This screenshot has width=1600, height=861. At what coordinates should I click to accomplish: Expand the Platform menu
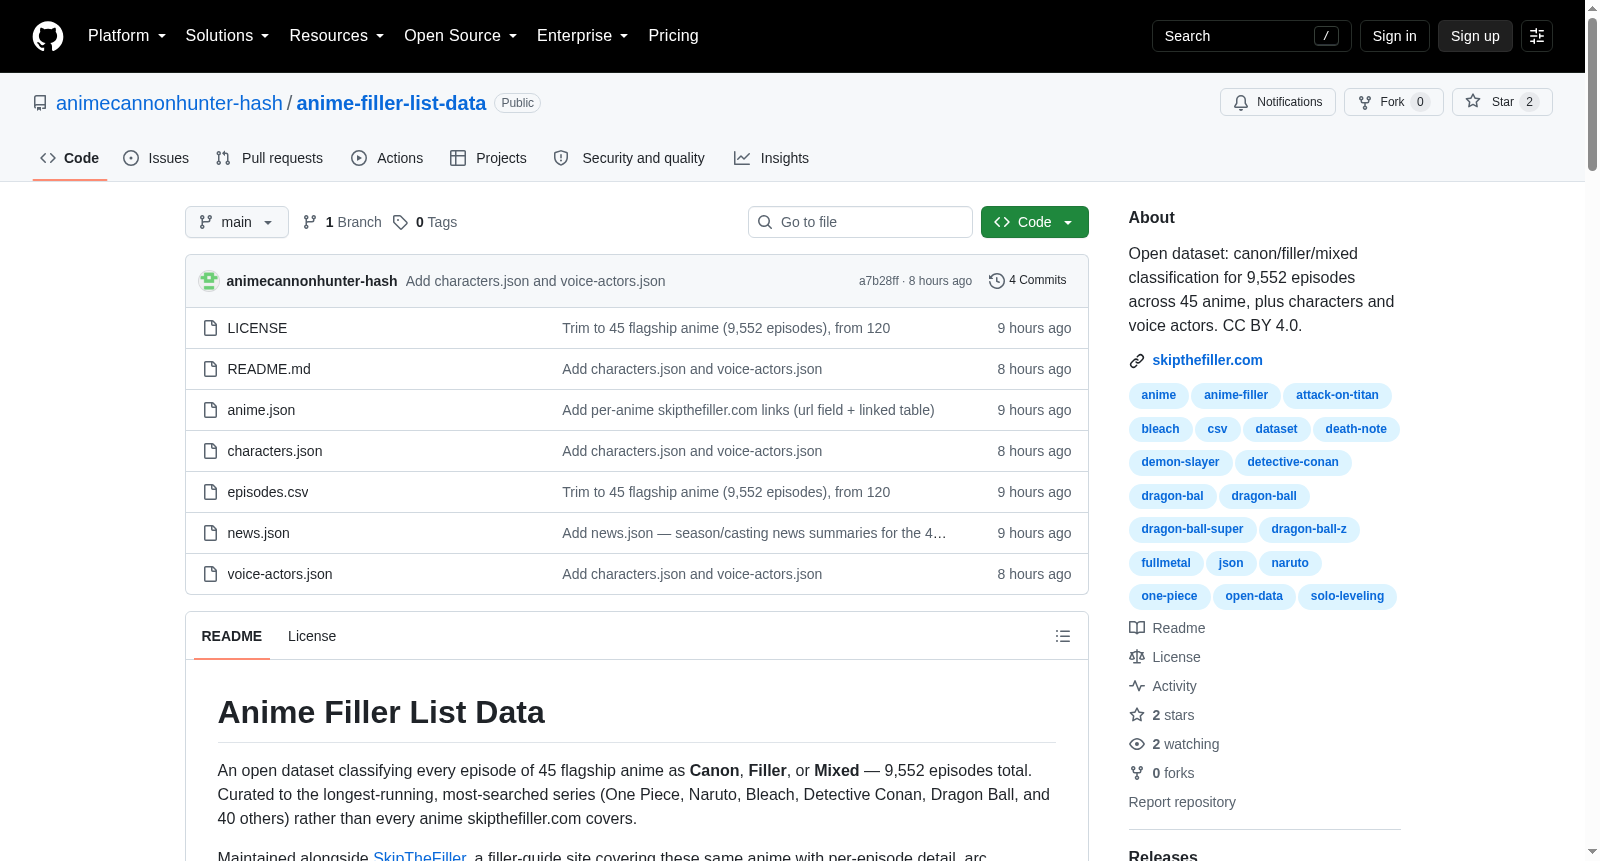click(127, 36)
